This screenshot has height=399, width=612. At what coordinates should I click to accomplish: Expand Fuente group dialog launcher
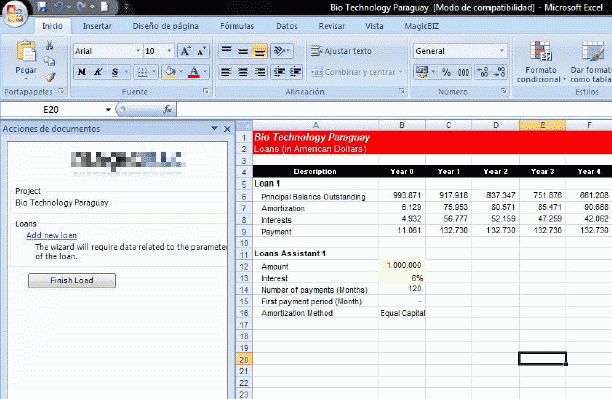click(206, 91)
